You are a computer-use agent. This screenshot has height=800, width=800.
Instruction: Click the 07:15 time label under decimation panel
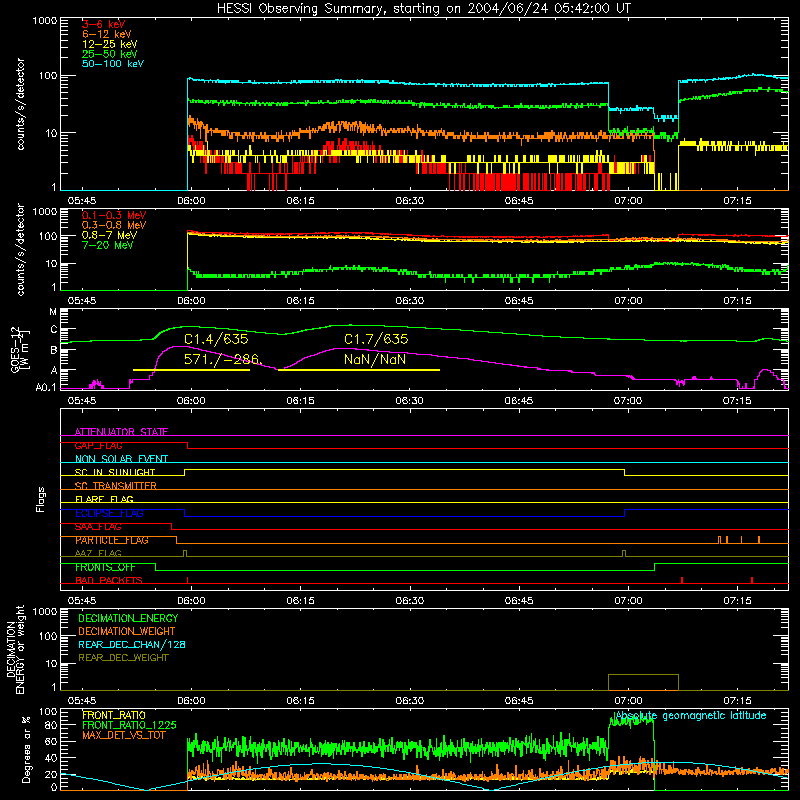737,701
